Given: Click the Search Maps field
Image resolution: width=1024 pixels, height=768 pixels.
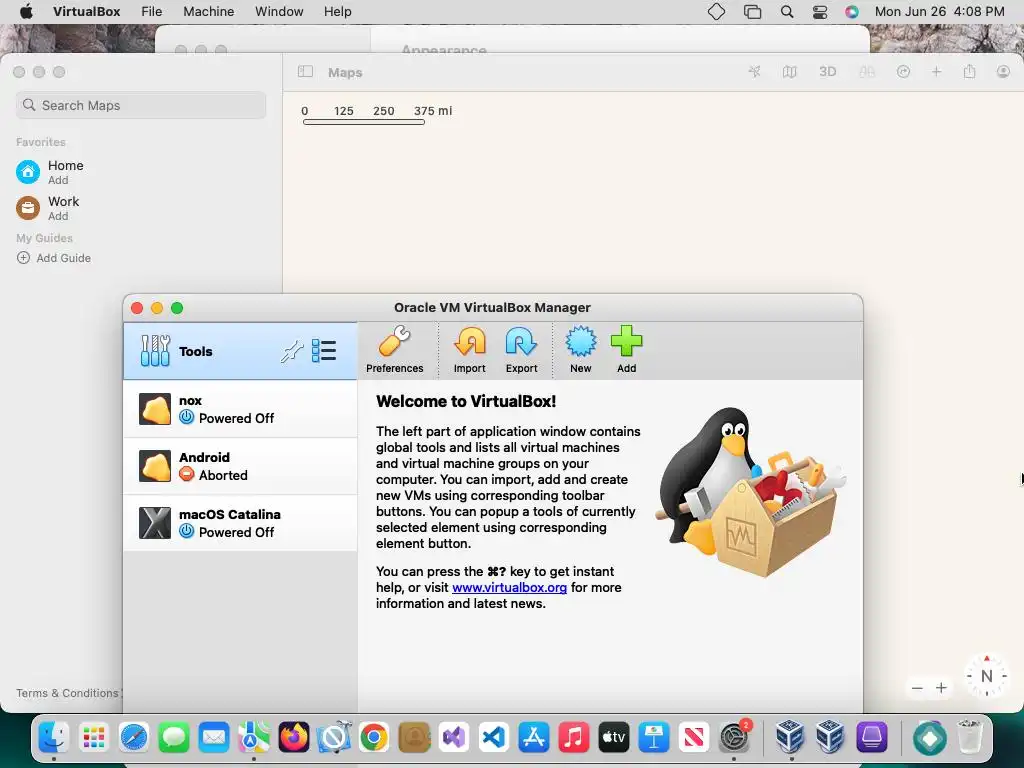Looking at the screenshot, I should [x=141, y=105].
